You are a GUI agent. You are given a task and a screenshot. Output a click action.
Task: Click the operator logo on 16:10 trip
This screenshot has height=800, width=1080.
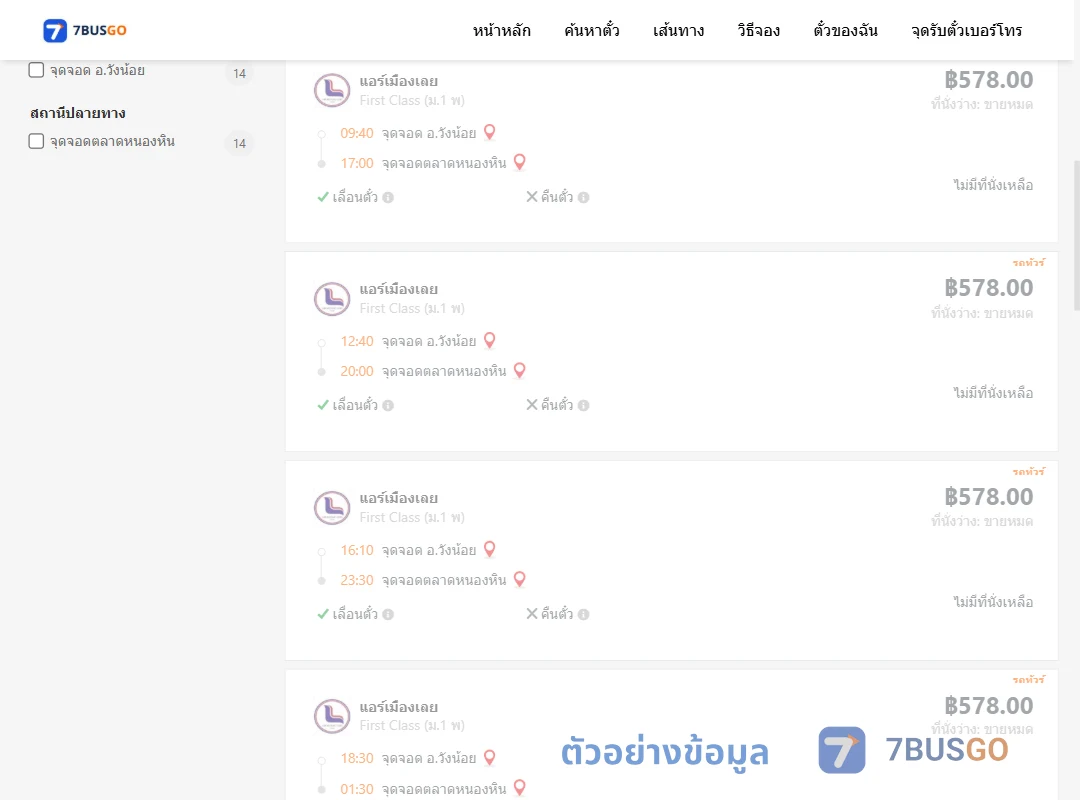(332, 507)
